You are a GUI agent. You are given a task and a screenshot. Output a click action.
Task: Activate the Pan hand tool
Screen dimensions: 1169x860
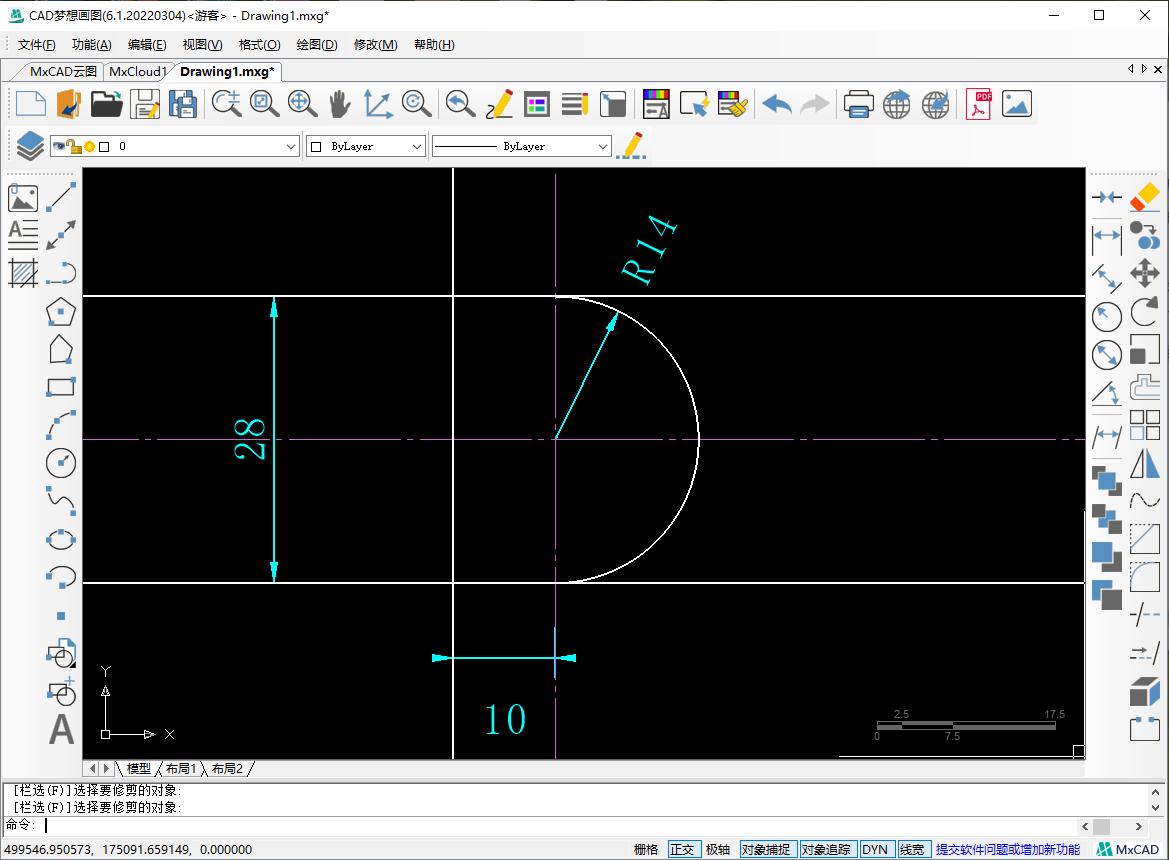click(340, 104)
